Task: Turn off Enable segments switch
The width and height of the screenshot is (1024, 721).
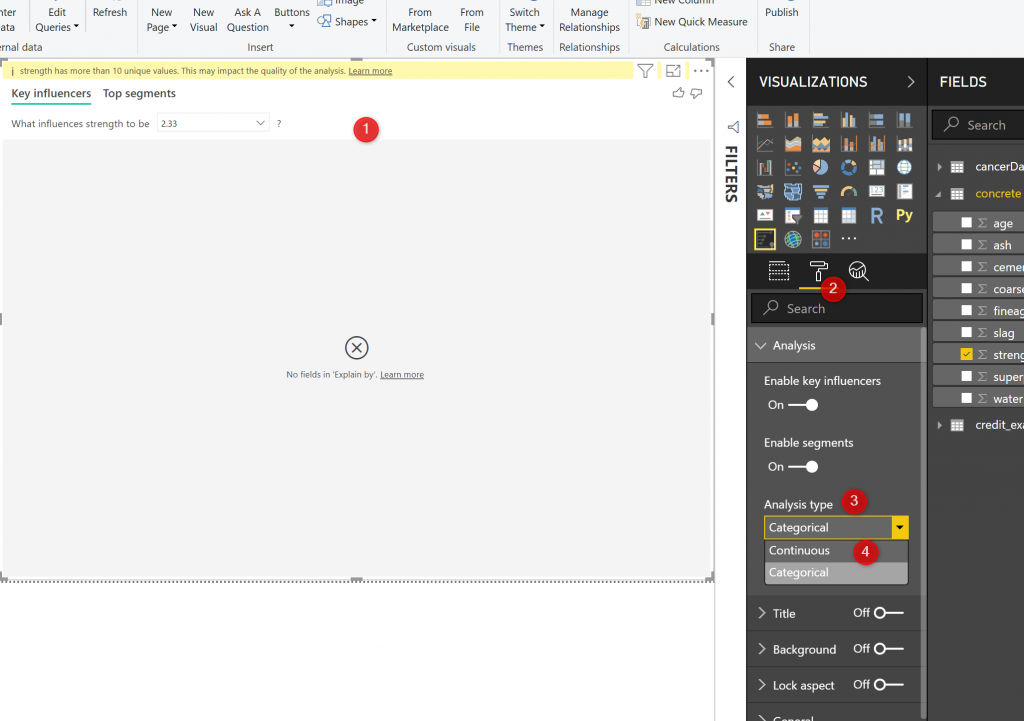Action: click(802, 467)
